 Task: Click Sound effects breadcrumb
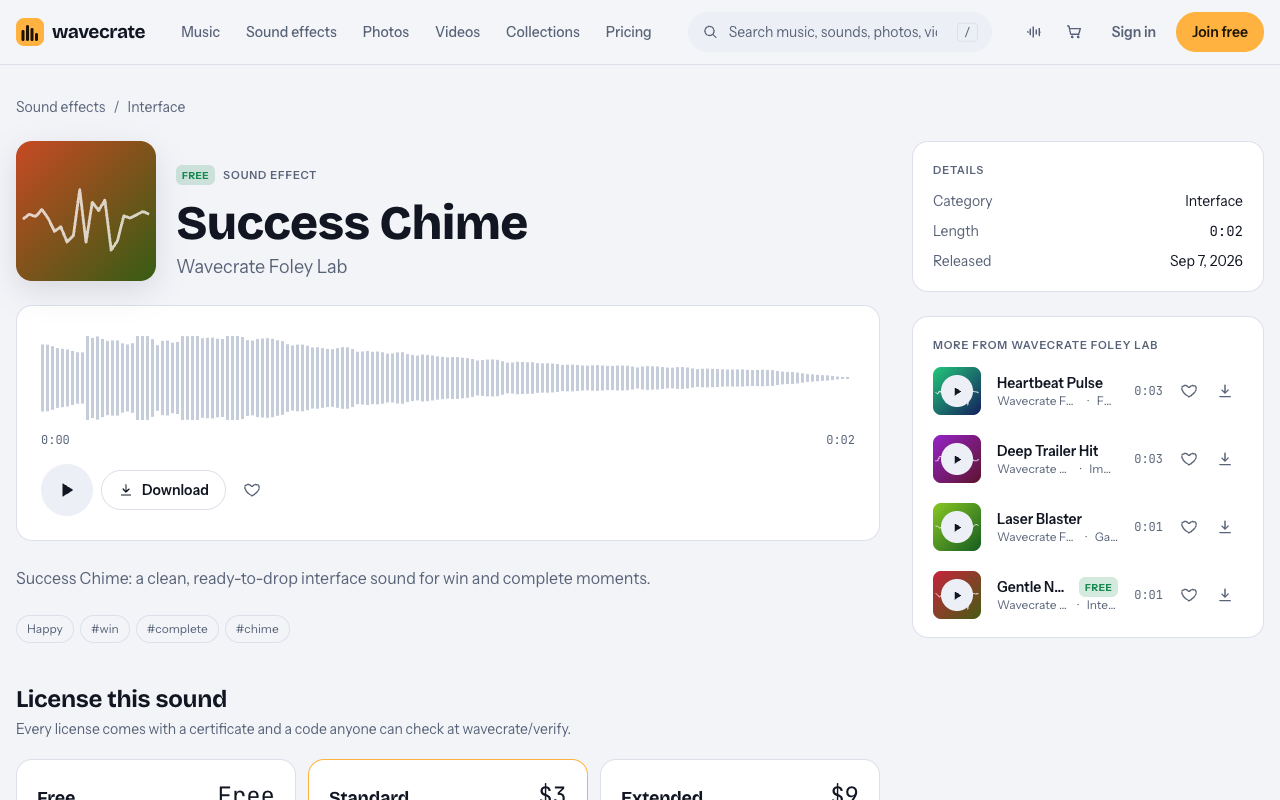click(x=61, y=107)
